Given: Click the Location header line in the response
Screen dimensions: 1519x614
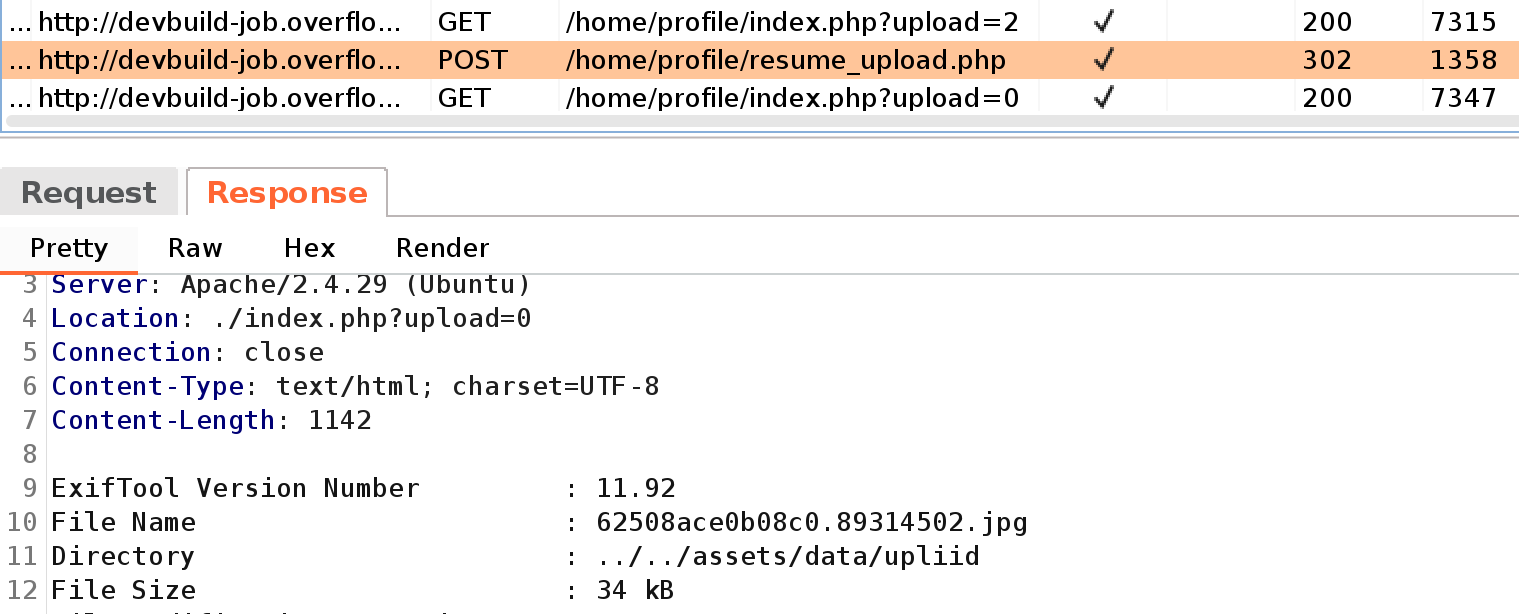Looking at the screenshot, I should point(291,319).
